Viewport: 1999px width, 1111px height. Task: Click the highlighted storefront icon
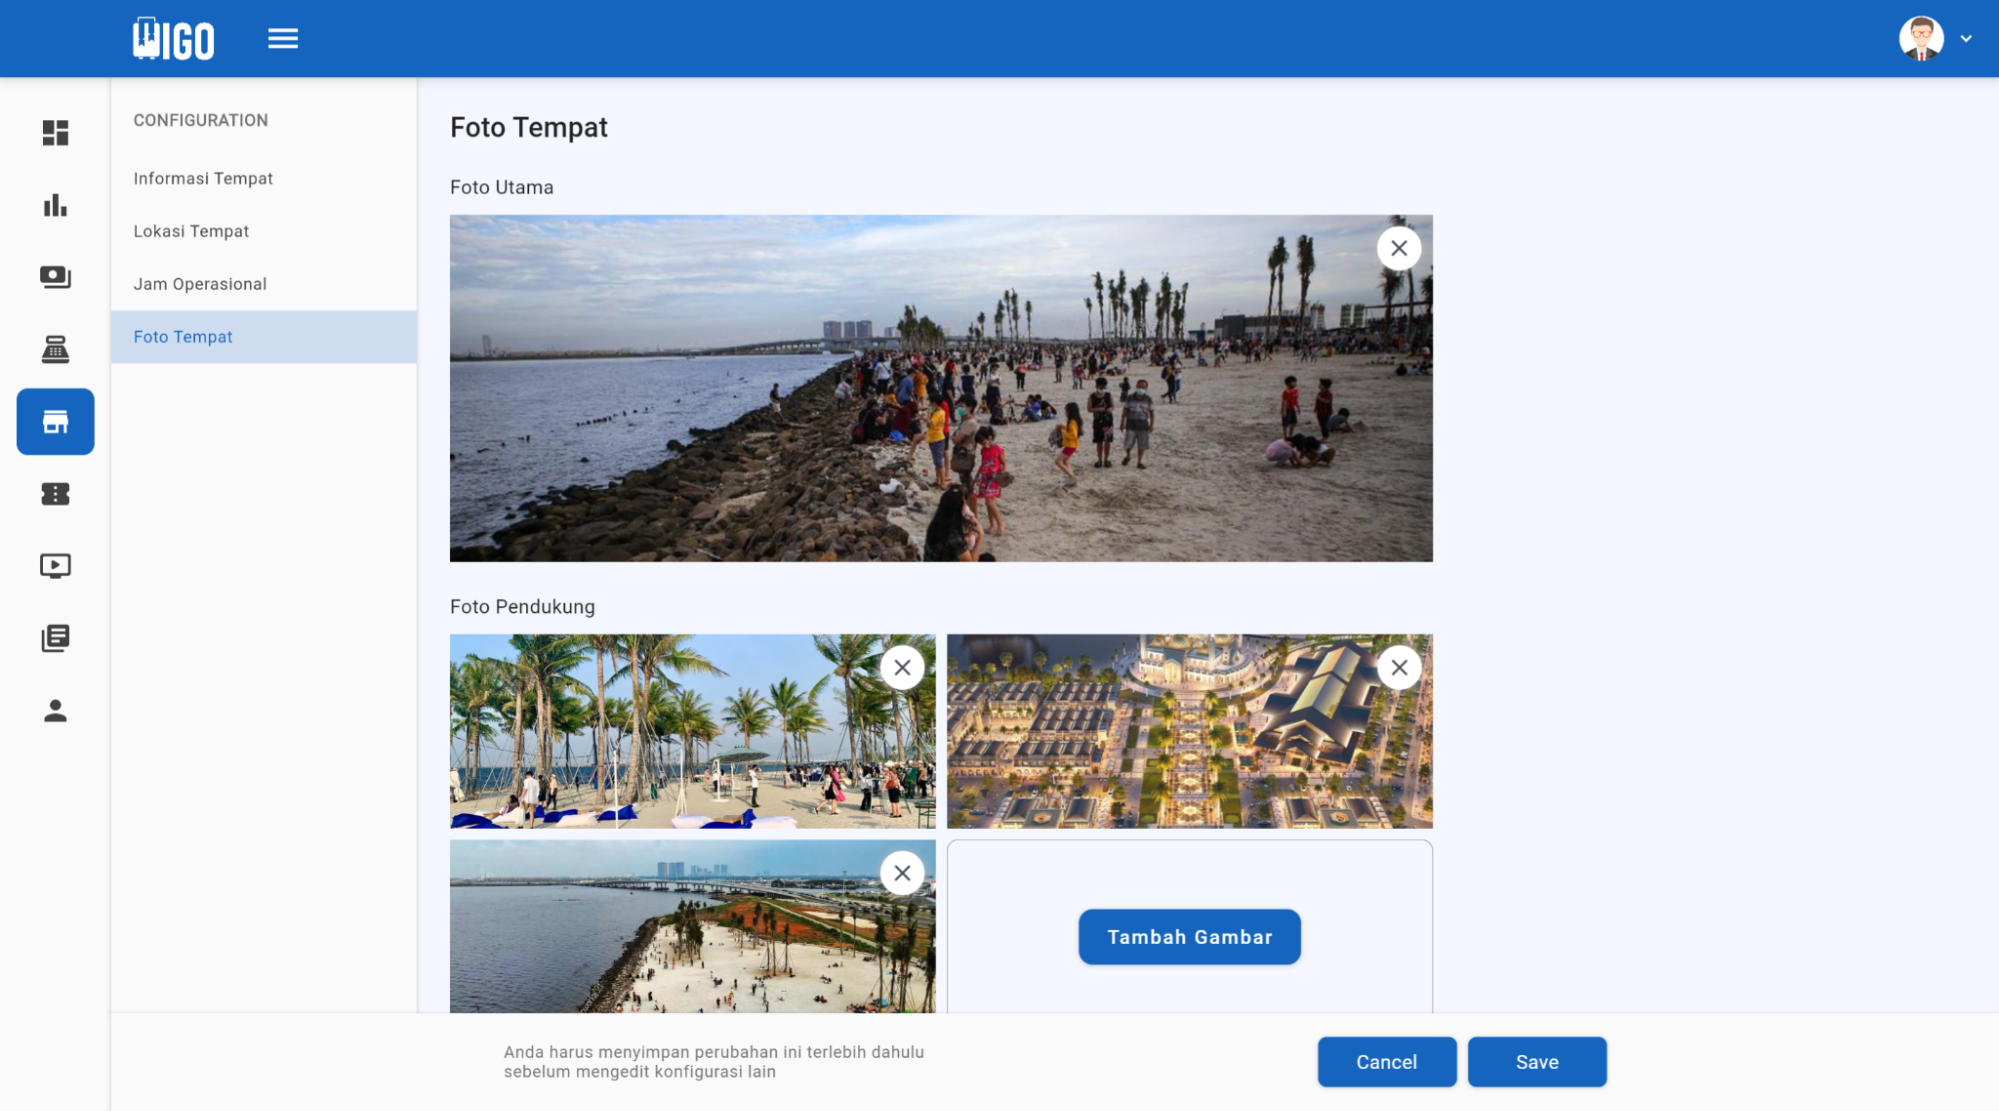tap(55, 421)
